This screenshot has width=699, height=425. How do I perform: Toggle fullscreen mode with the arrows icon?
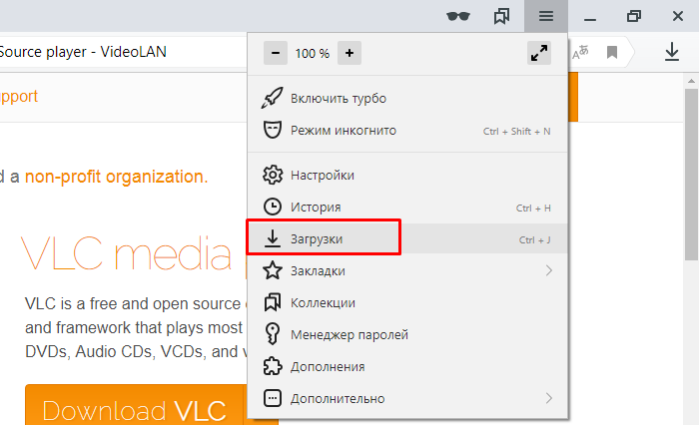(539, 53)
